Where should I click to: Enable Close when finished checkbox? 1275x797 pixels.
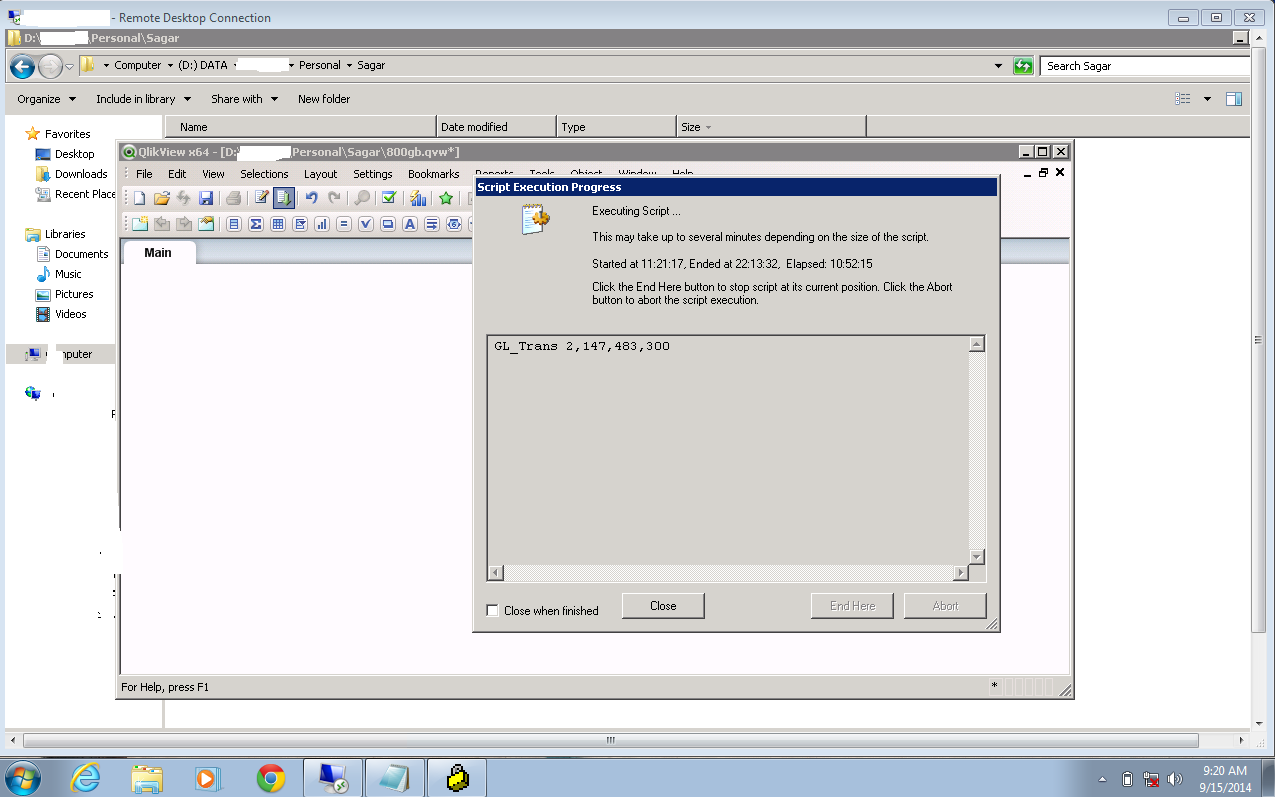(492, 610)
